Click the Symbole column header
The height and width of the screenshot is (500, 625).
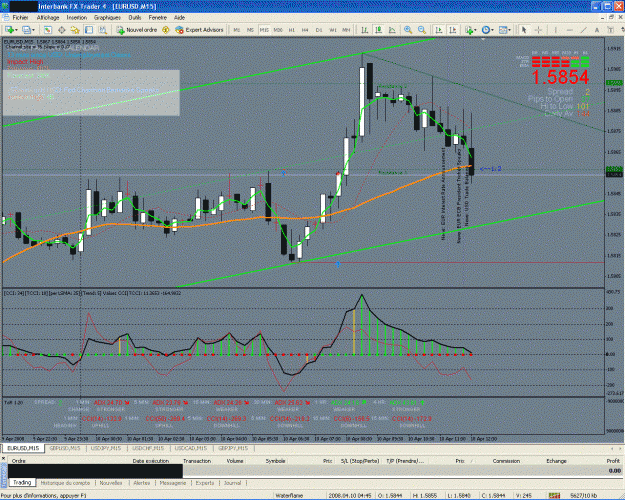coord(275,461)
